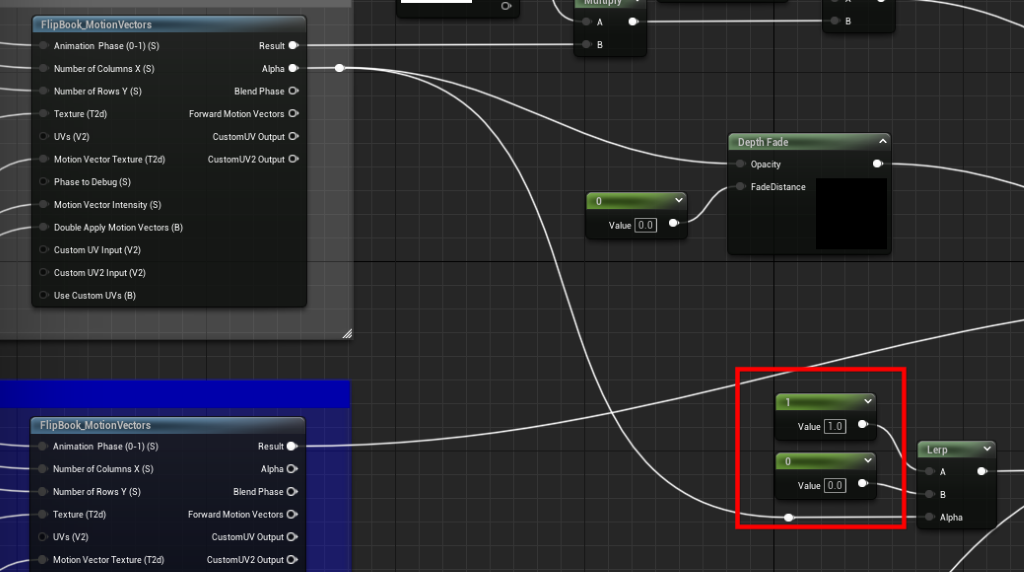Image resolution: width=1024 pixels, height=572 pixels.
Task: Select Motion Vector Intensity (S) input pin
Action: [44, 204]
